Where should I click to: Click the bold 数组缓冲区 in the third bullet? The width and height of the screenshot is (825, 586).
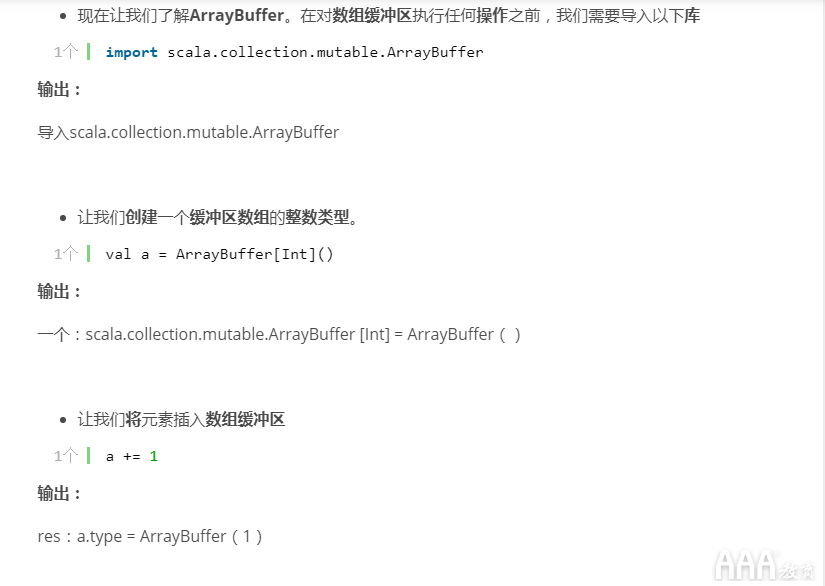245,420
